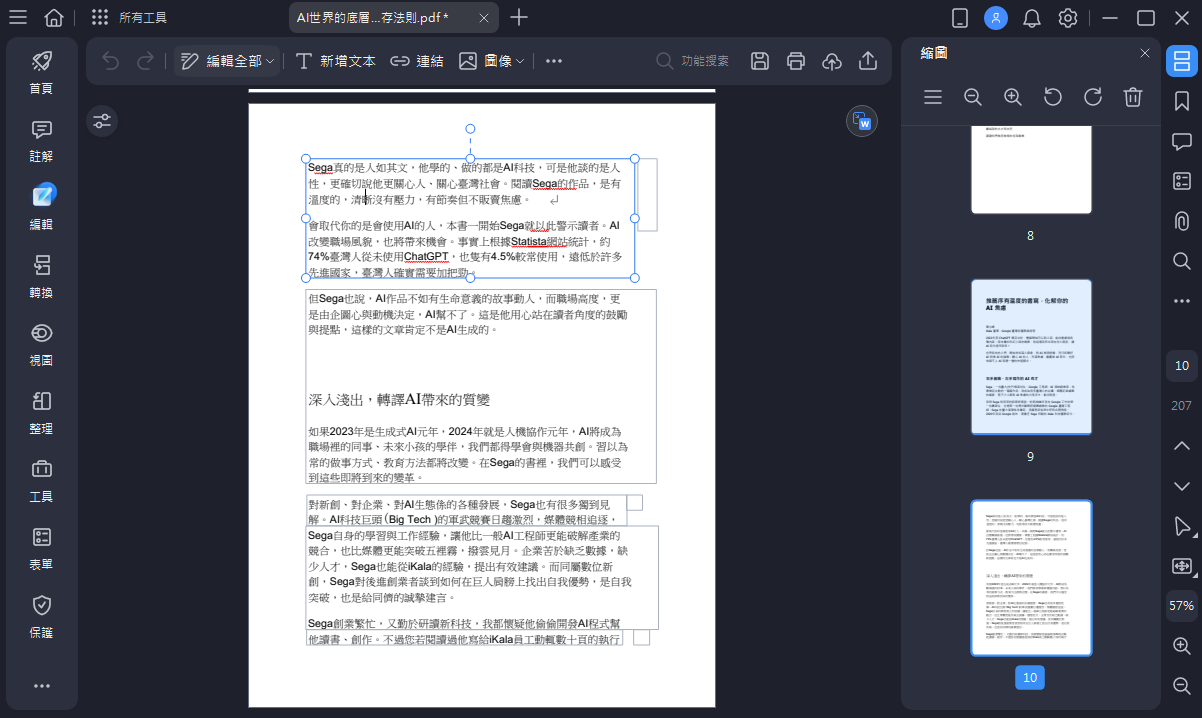Viewport: 1202px width, 718px height.
Task: Show more left sidebar options
Action: (x=41, y=686)
